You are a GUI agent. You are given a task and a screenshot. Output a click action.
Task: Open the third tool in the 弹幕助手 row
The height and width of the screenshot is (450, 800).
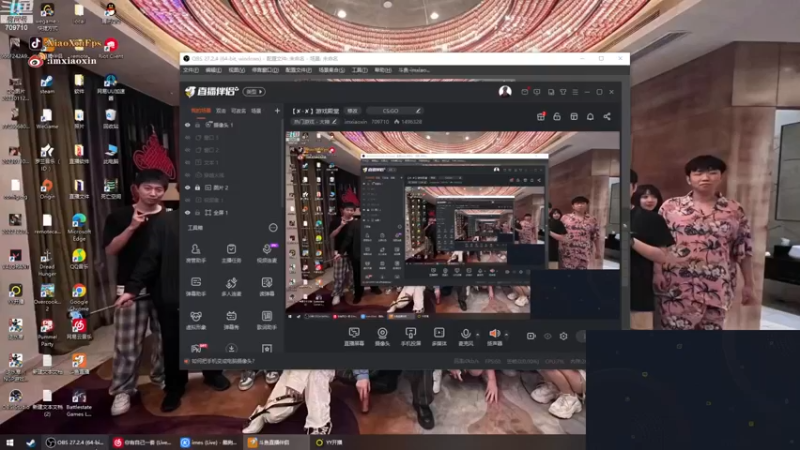coord(266,287)
